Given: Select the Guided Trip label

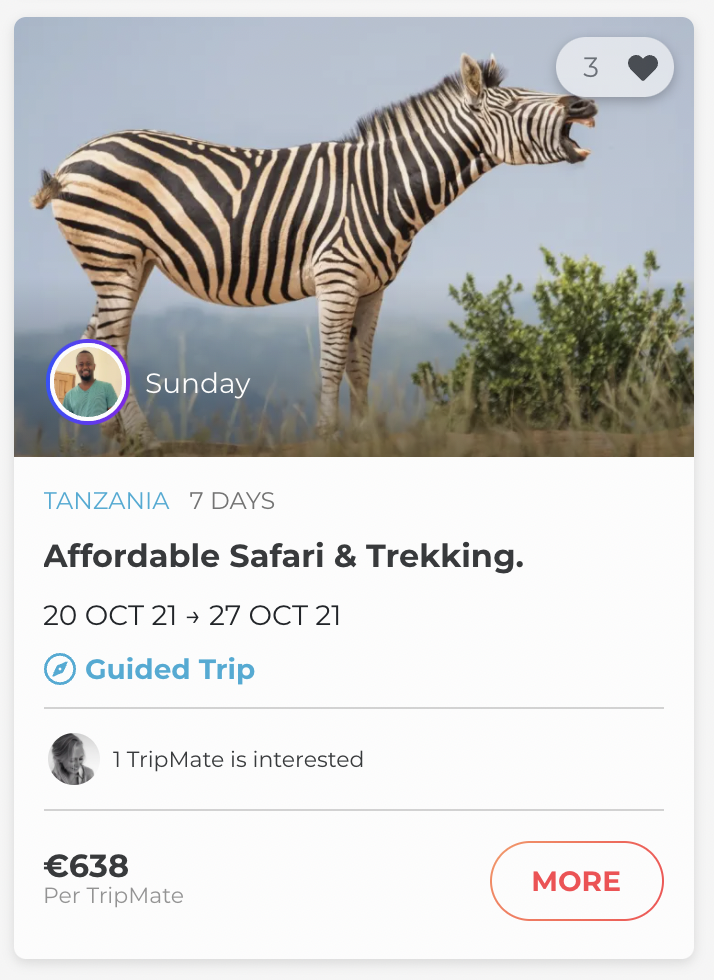Looking at the screenshot, I should coord(170,669).
